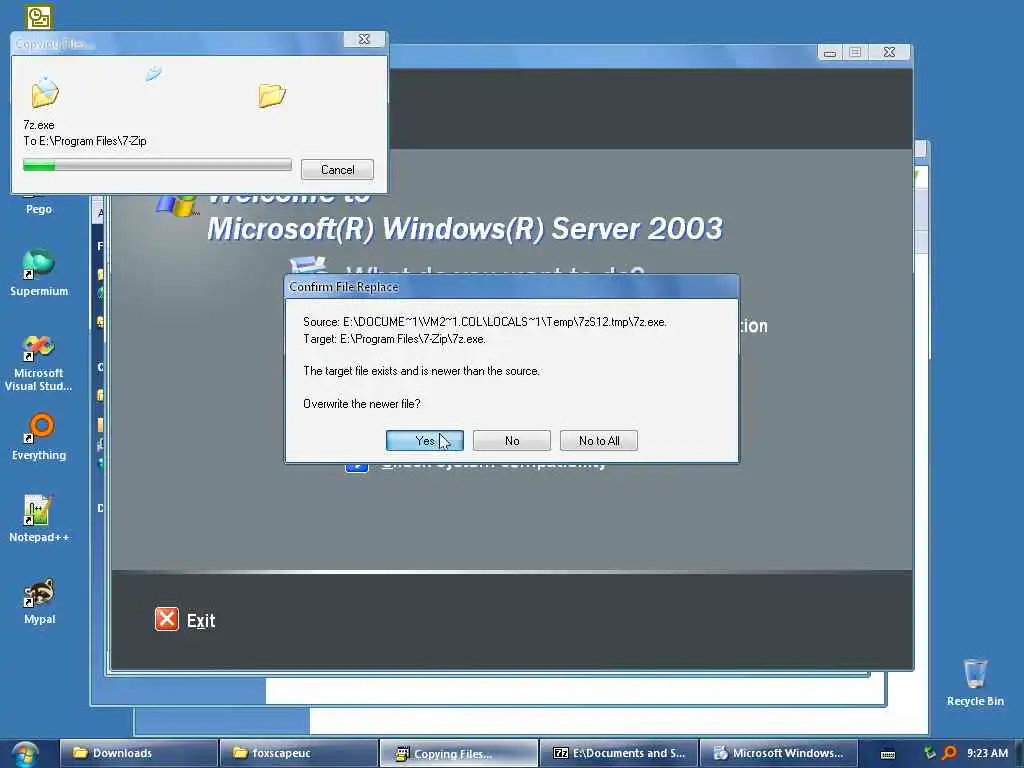Click the Exit red X icon
Screen dimensions: 1024x768
coord(167,619)
